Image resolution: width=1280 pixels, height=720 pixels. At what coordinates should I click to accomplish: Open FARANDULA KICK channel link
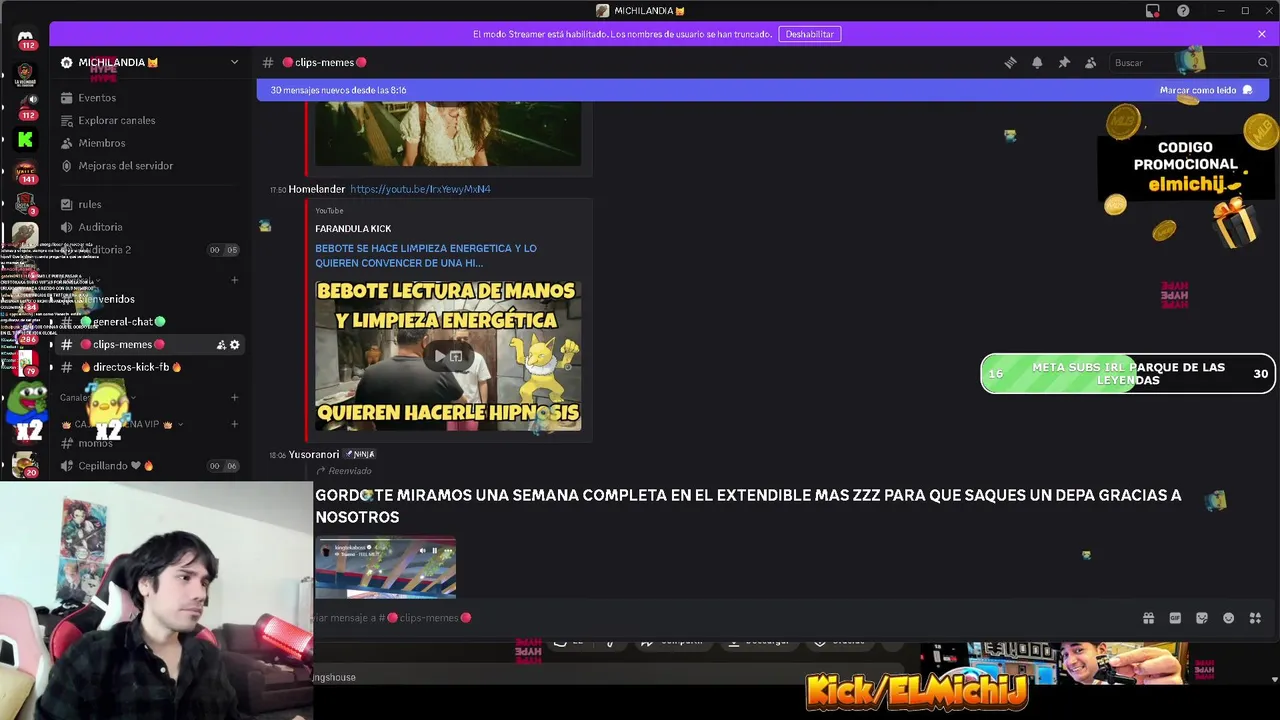[x=353, y=229]
